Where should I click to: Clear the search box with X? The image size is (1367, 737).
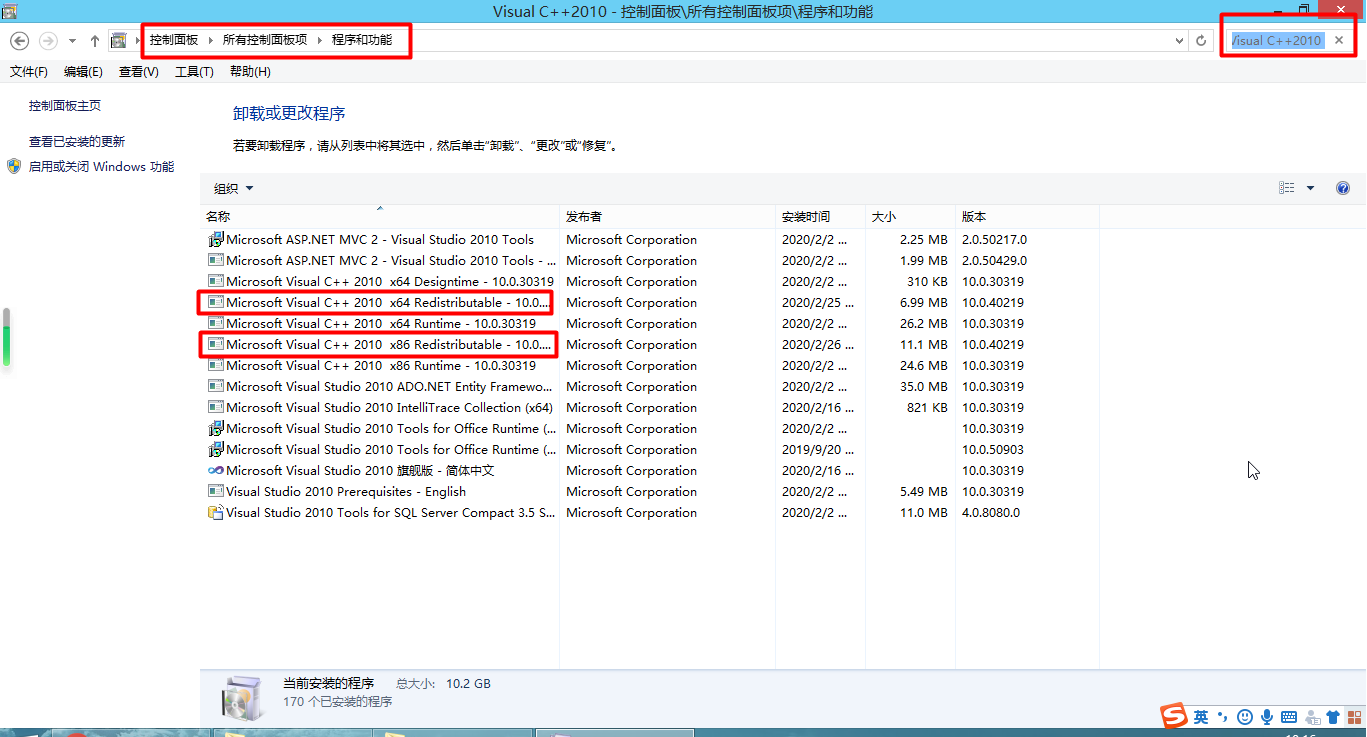[x=1339, y=41]
